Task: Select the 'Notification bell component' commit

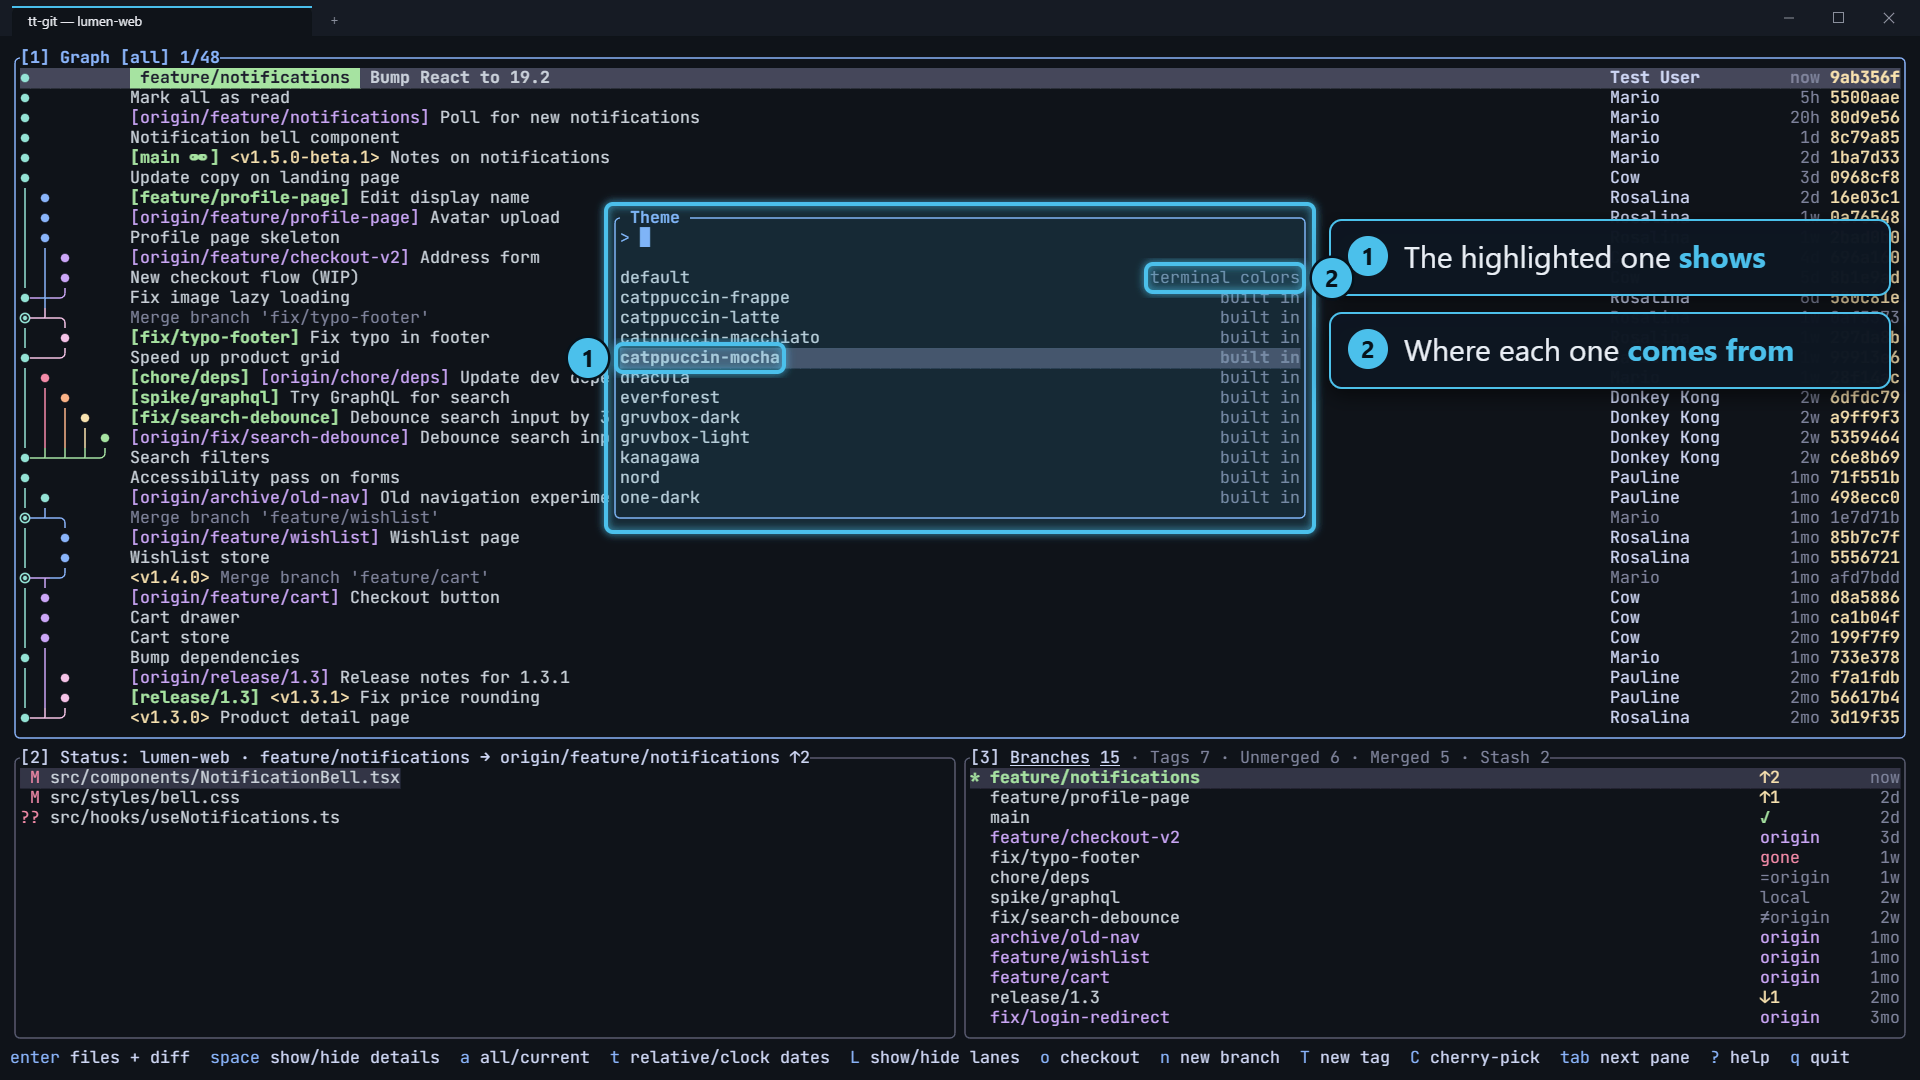Action: (x=960, y=137)
